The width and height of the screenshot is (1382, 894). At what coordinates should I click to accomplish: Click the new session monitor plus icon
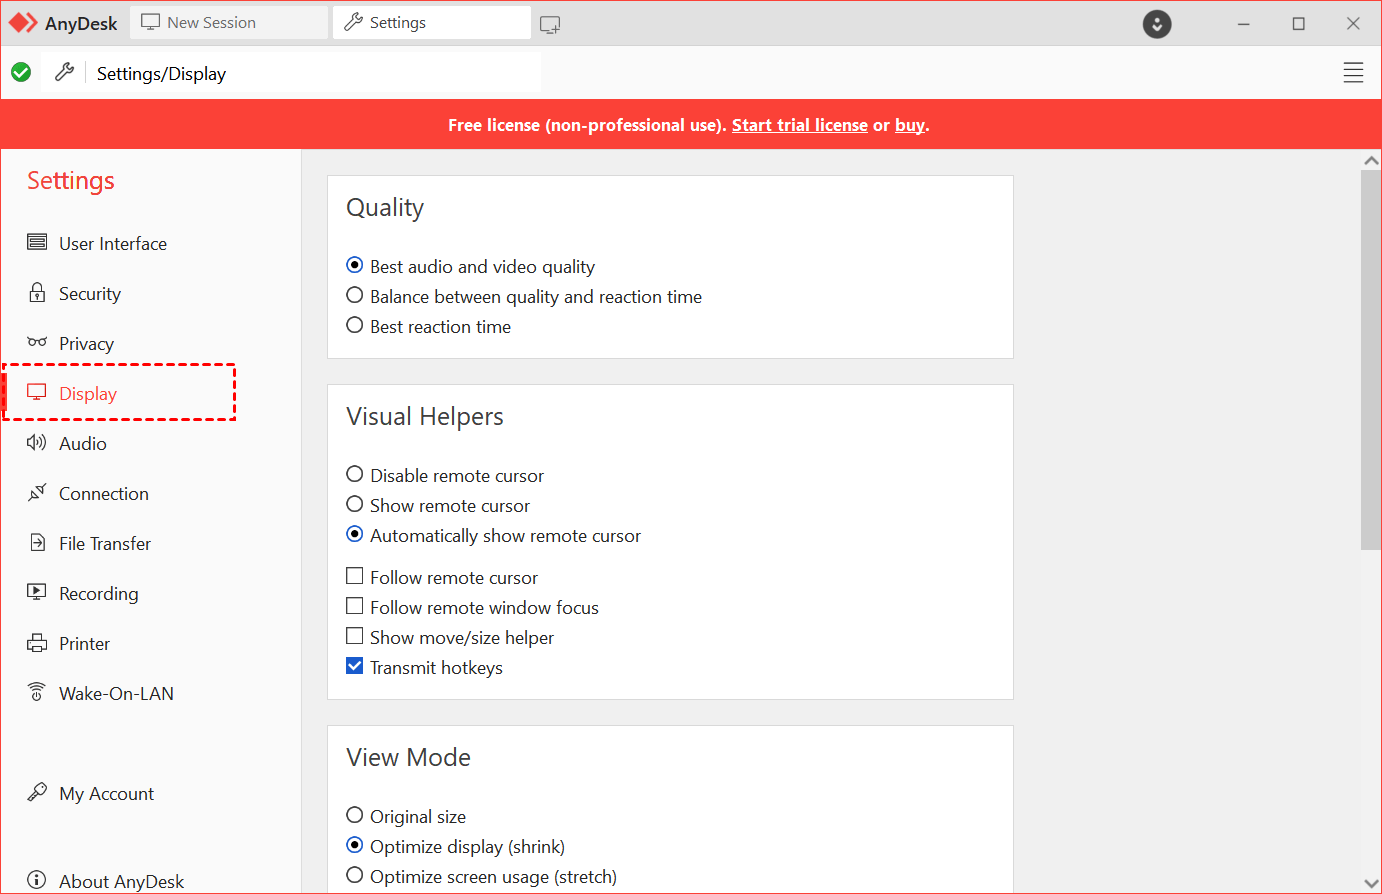tap(550, 24)
